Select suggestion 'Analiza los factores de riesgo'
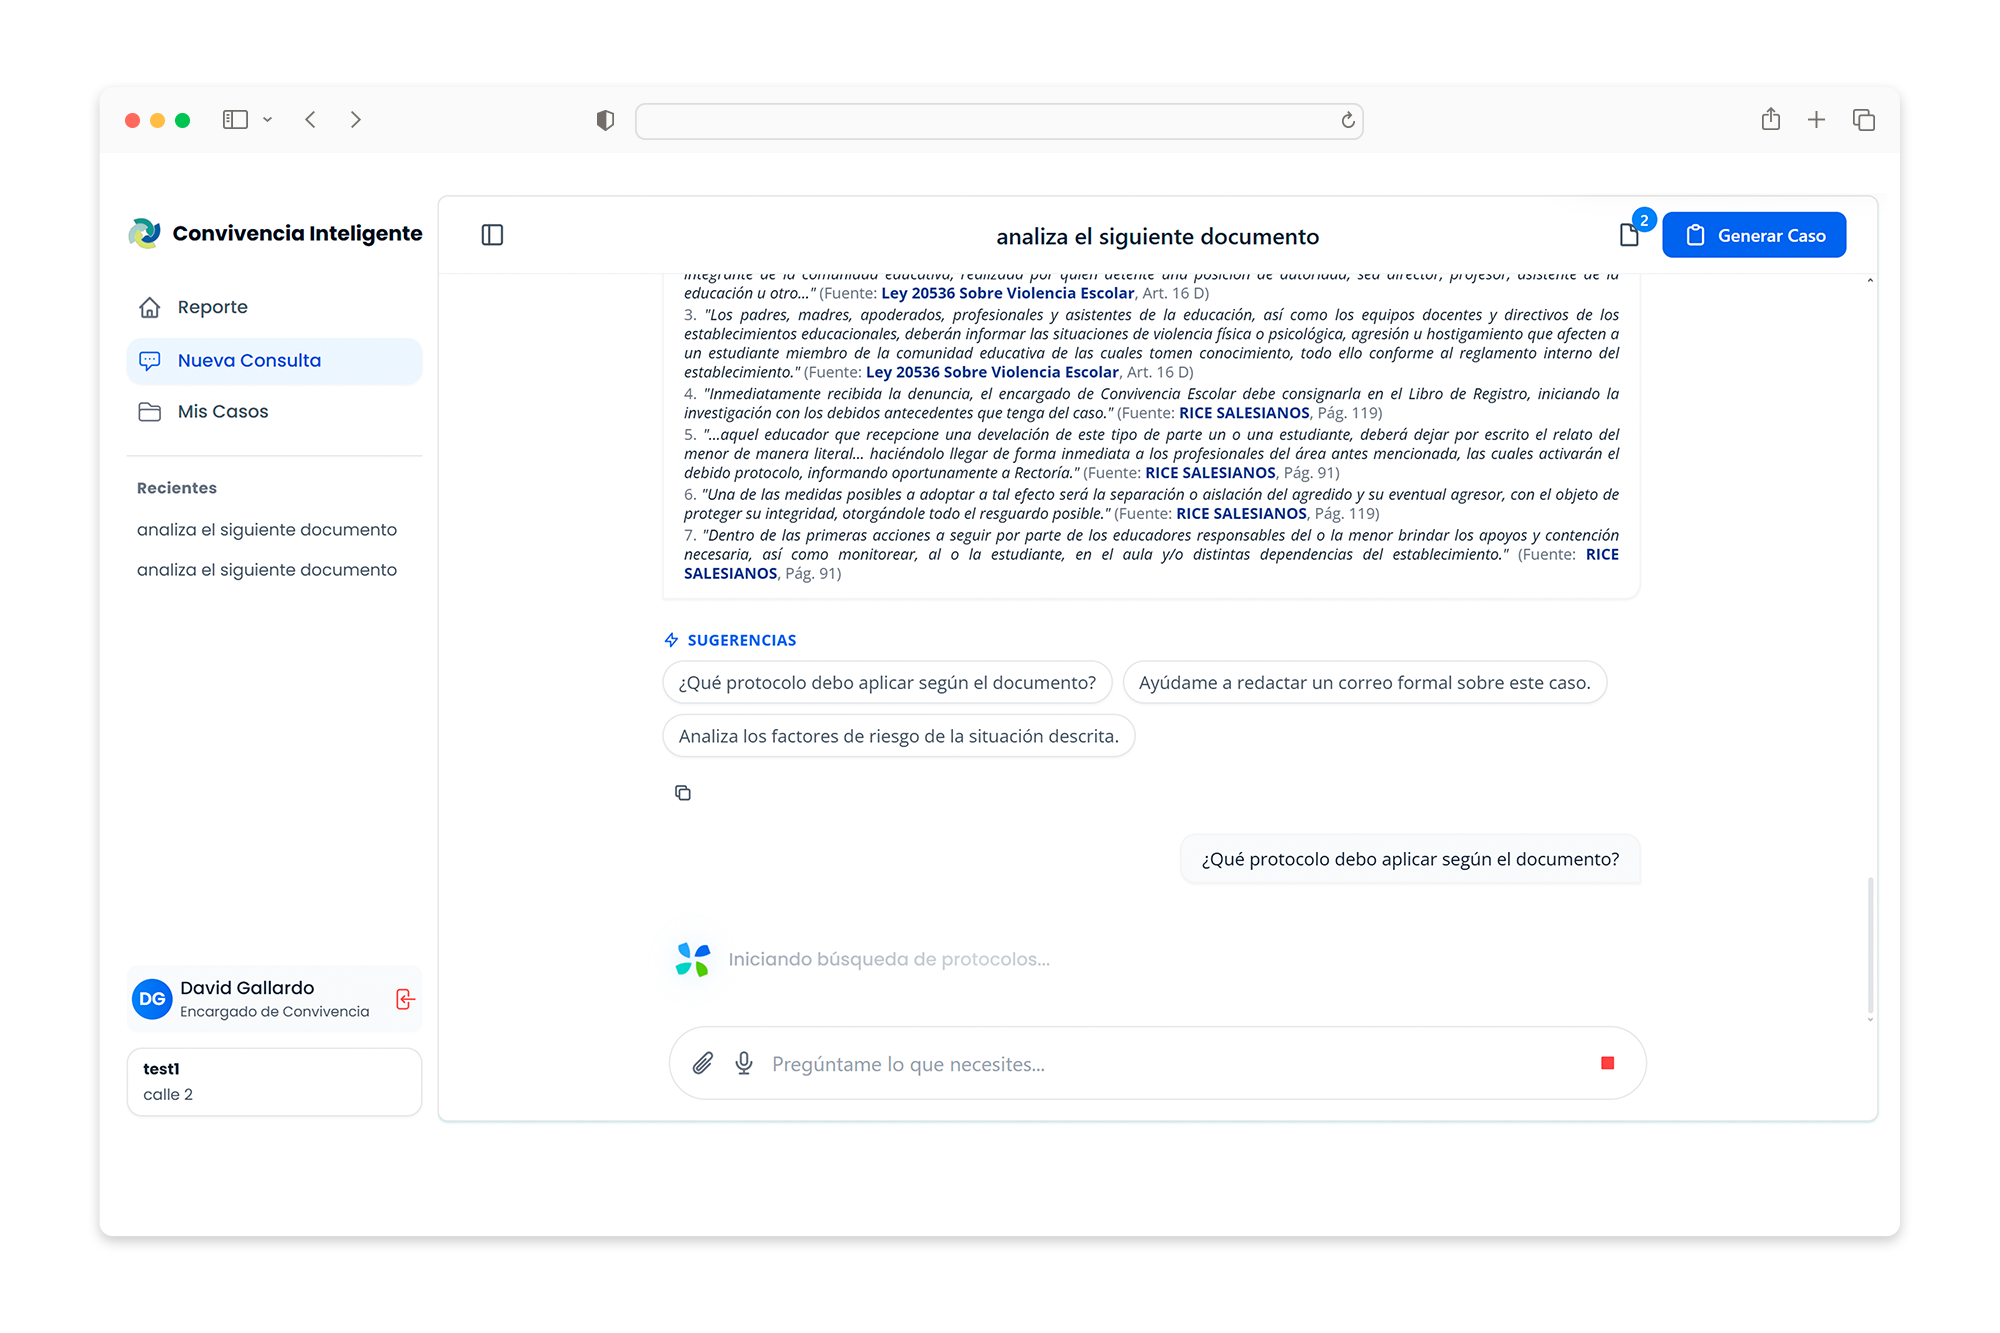 pyautogui.click(x=898, y=736)
